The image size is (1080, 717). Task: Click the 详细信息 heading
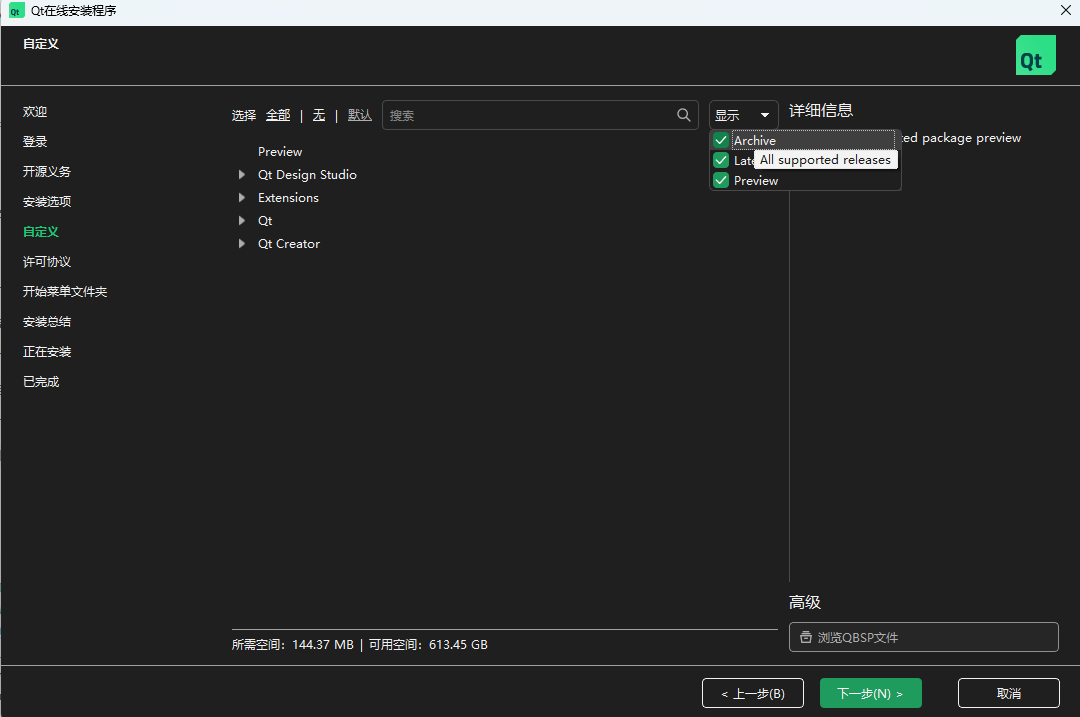click(x=820, y=110)
